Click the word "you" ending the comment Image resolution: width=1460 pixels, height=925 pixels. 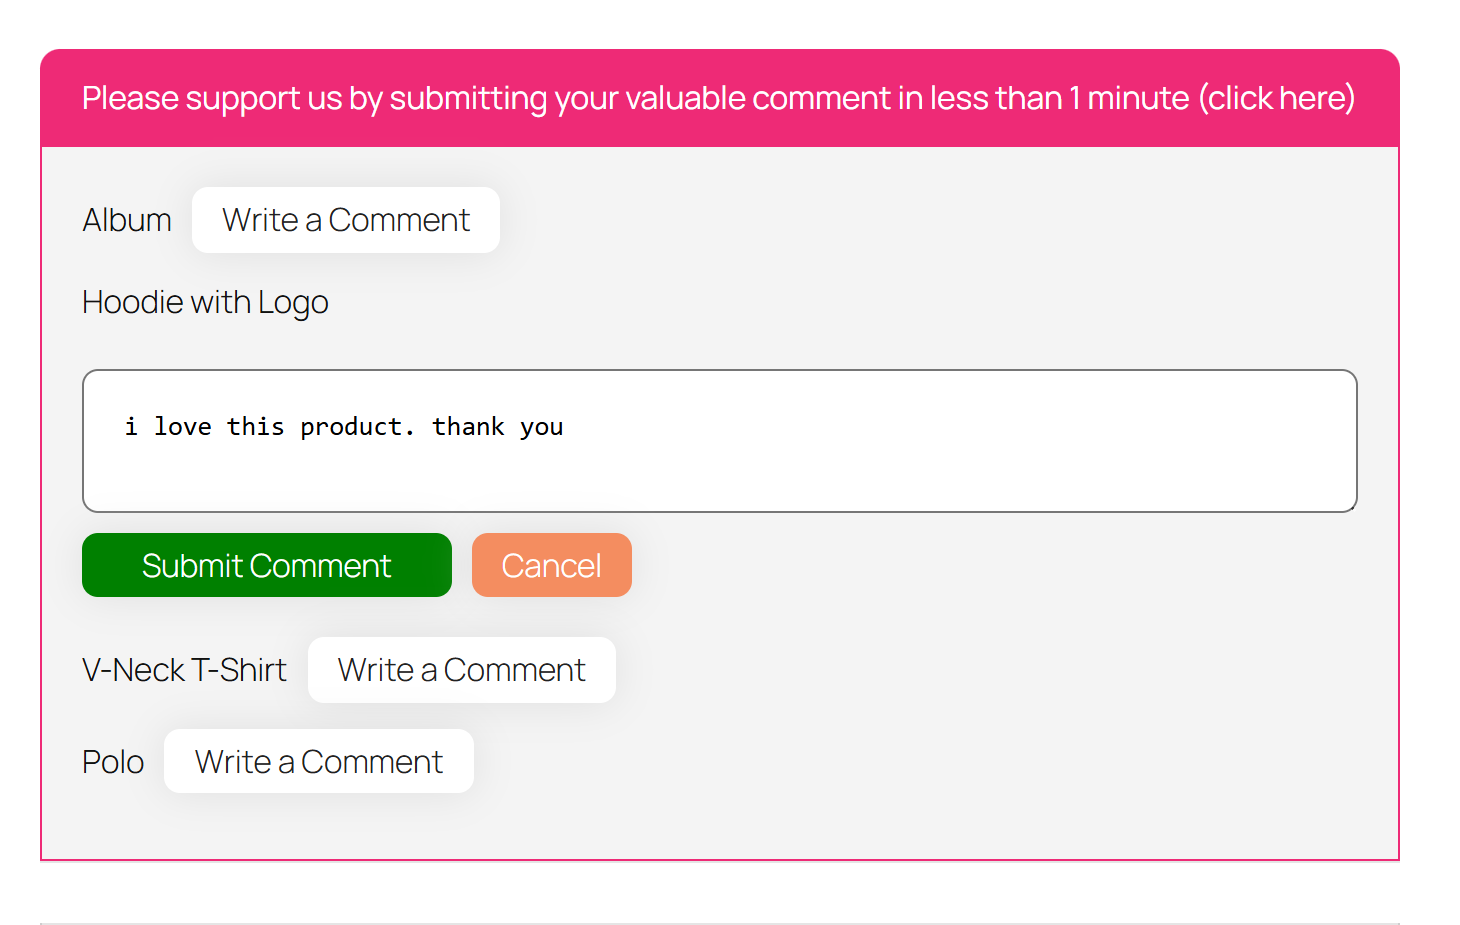tap(542, 428)
